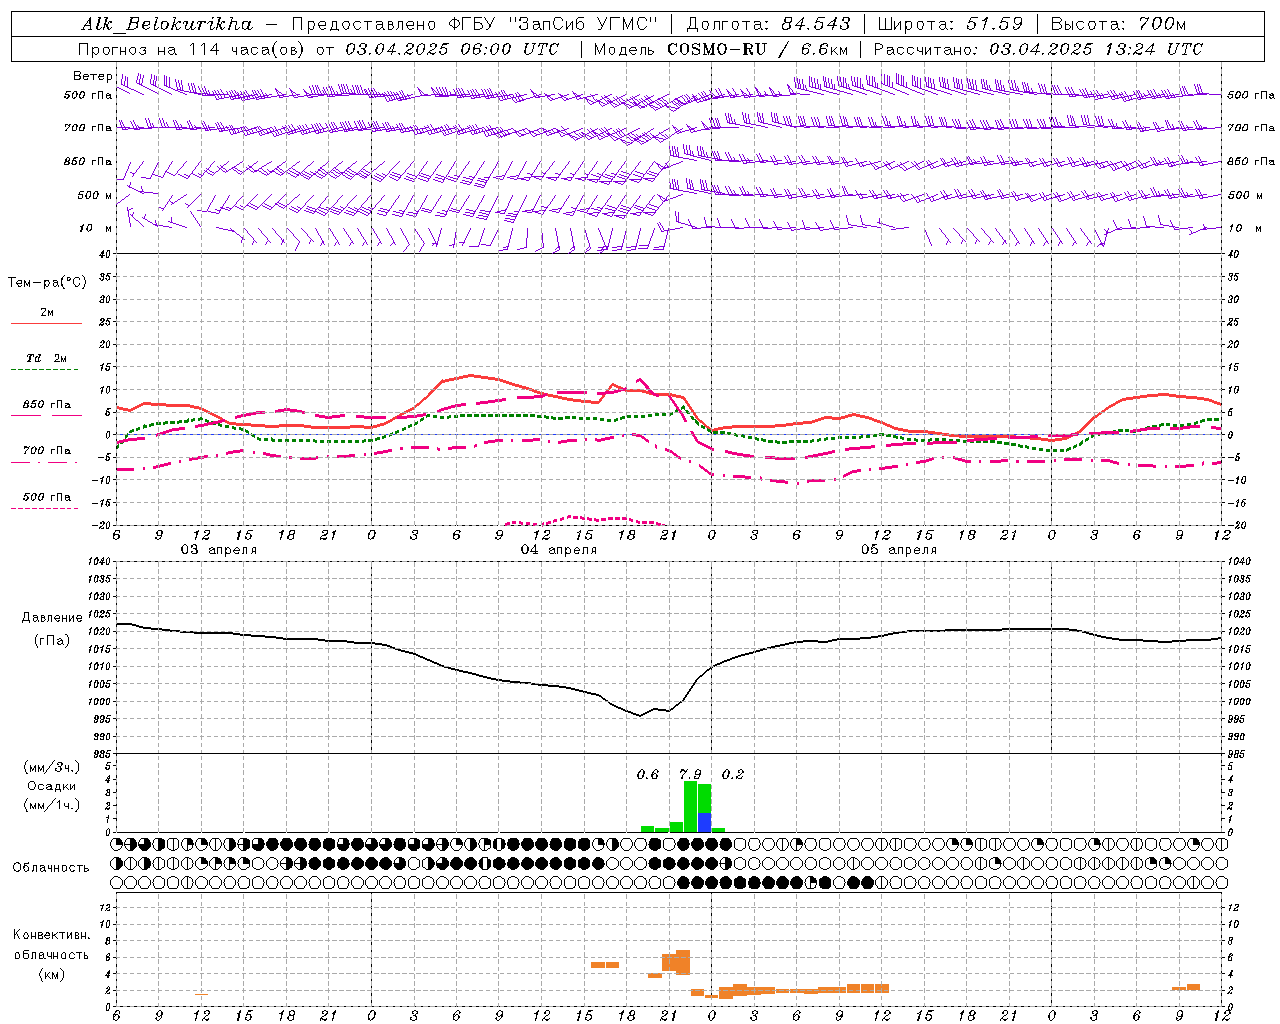Click the date label 05 апреля
This screenshot has height=1024, width=1280.
click(899, 550)
